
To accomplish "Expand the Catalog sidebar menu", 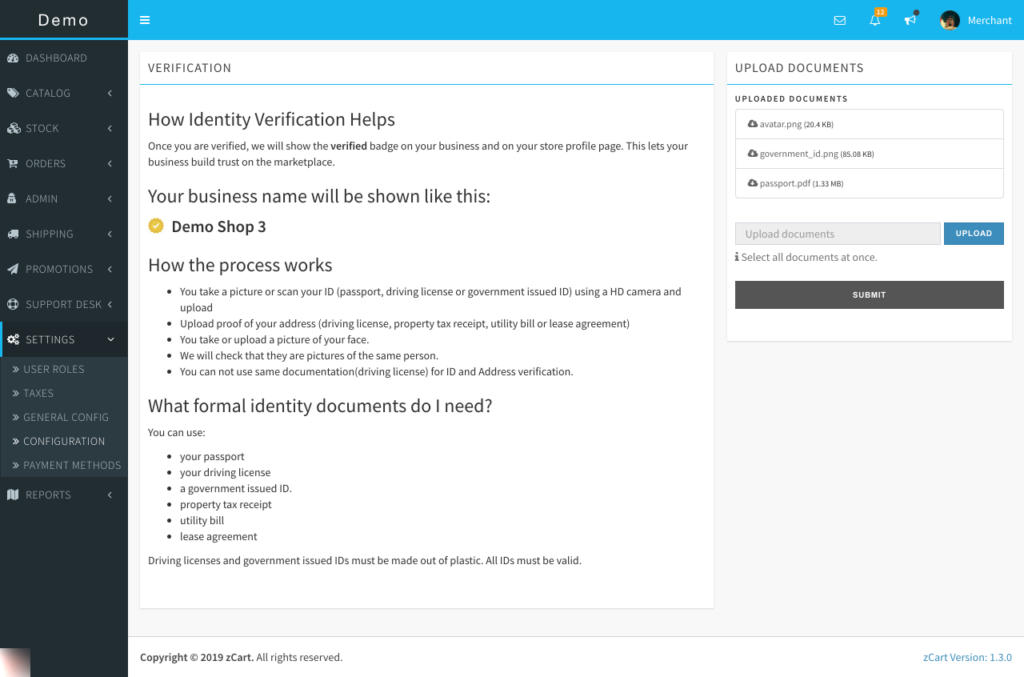I will pyautogui.click(x=64, y=93).
